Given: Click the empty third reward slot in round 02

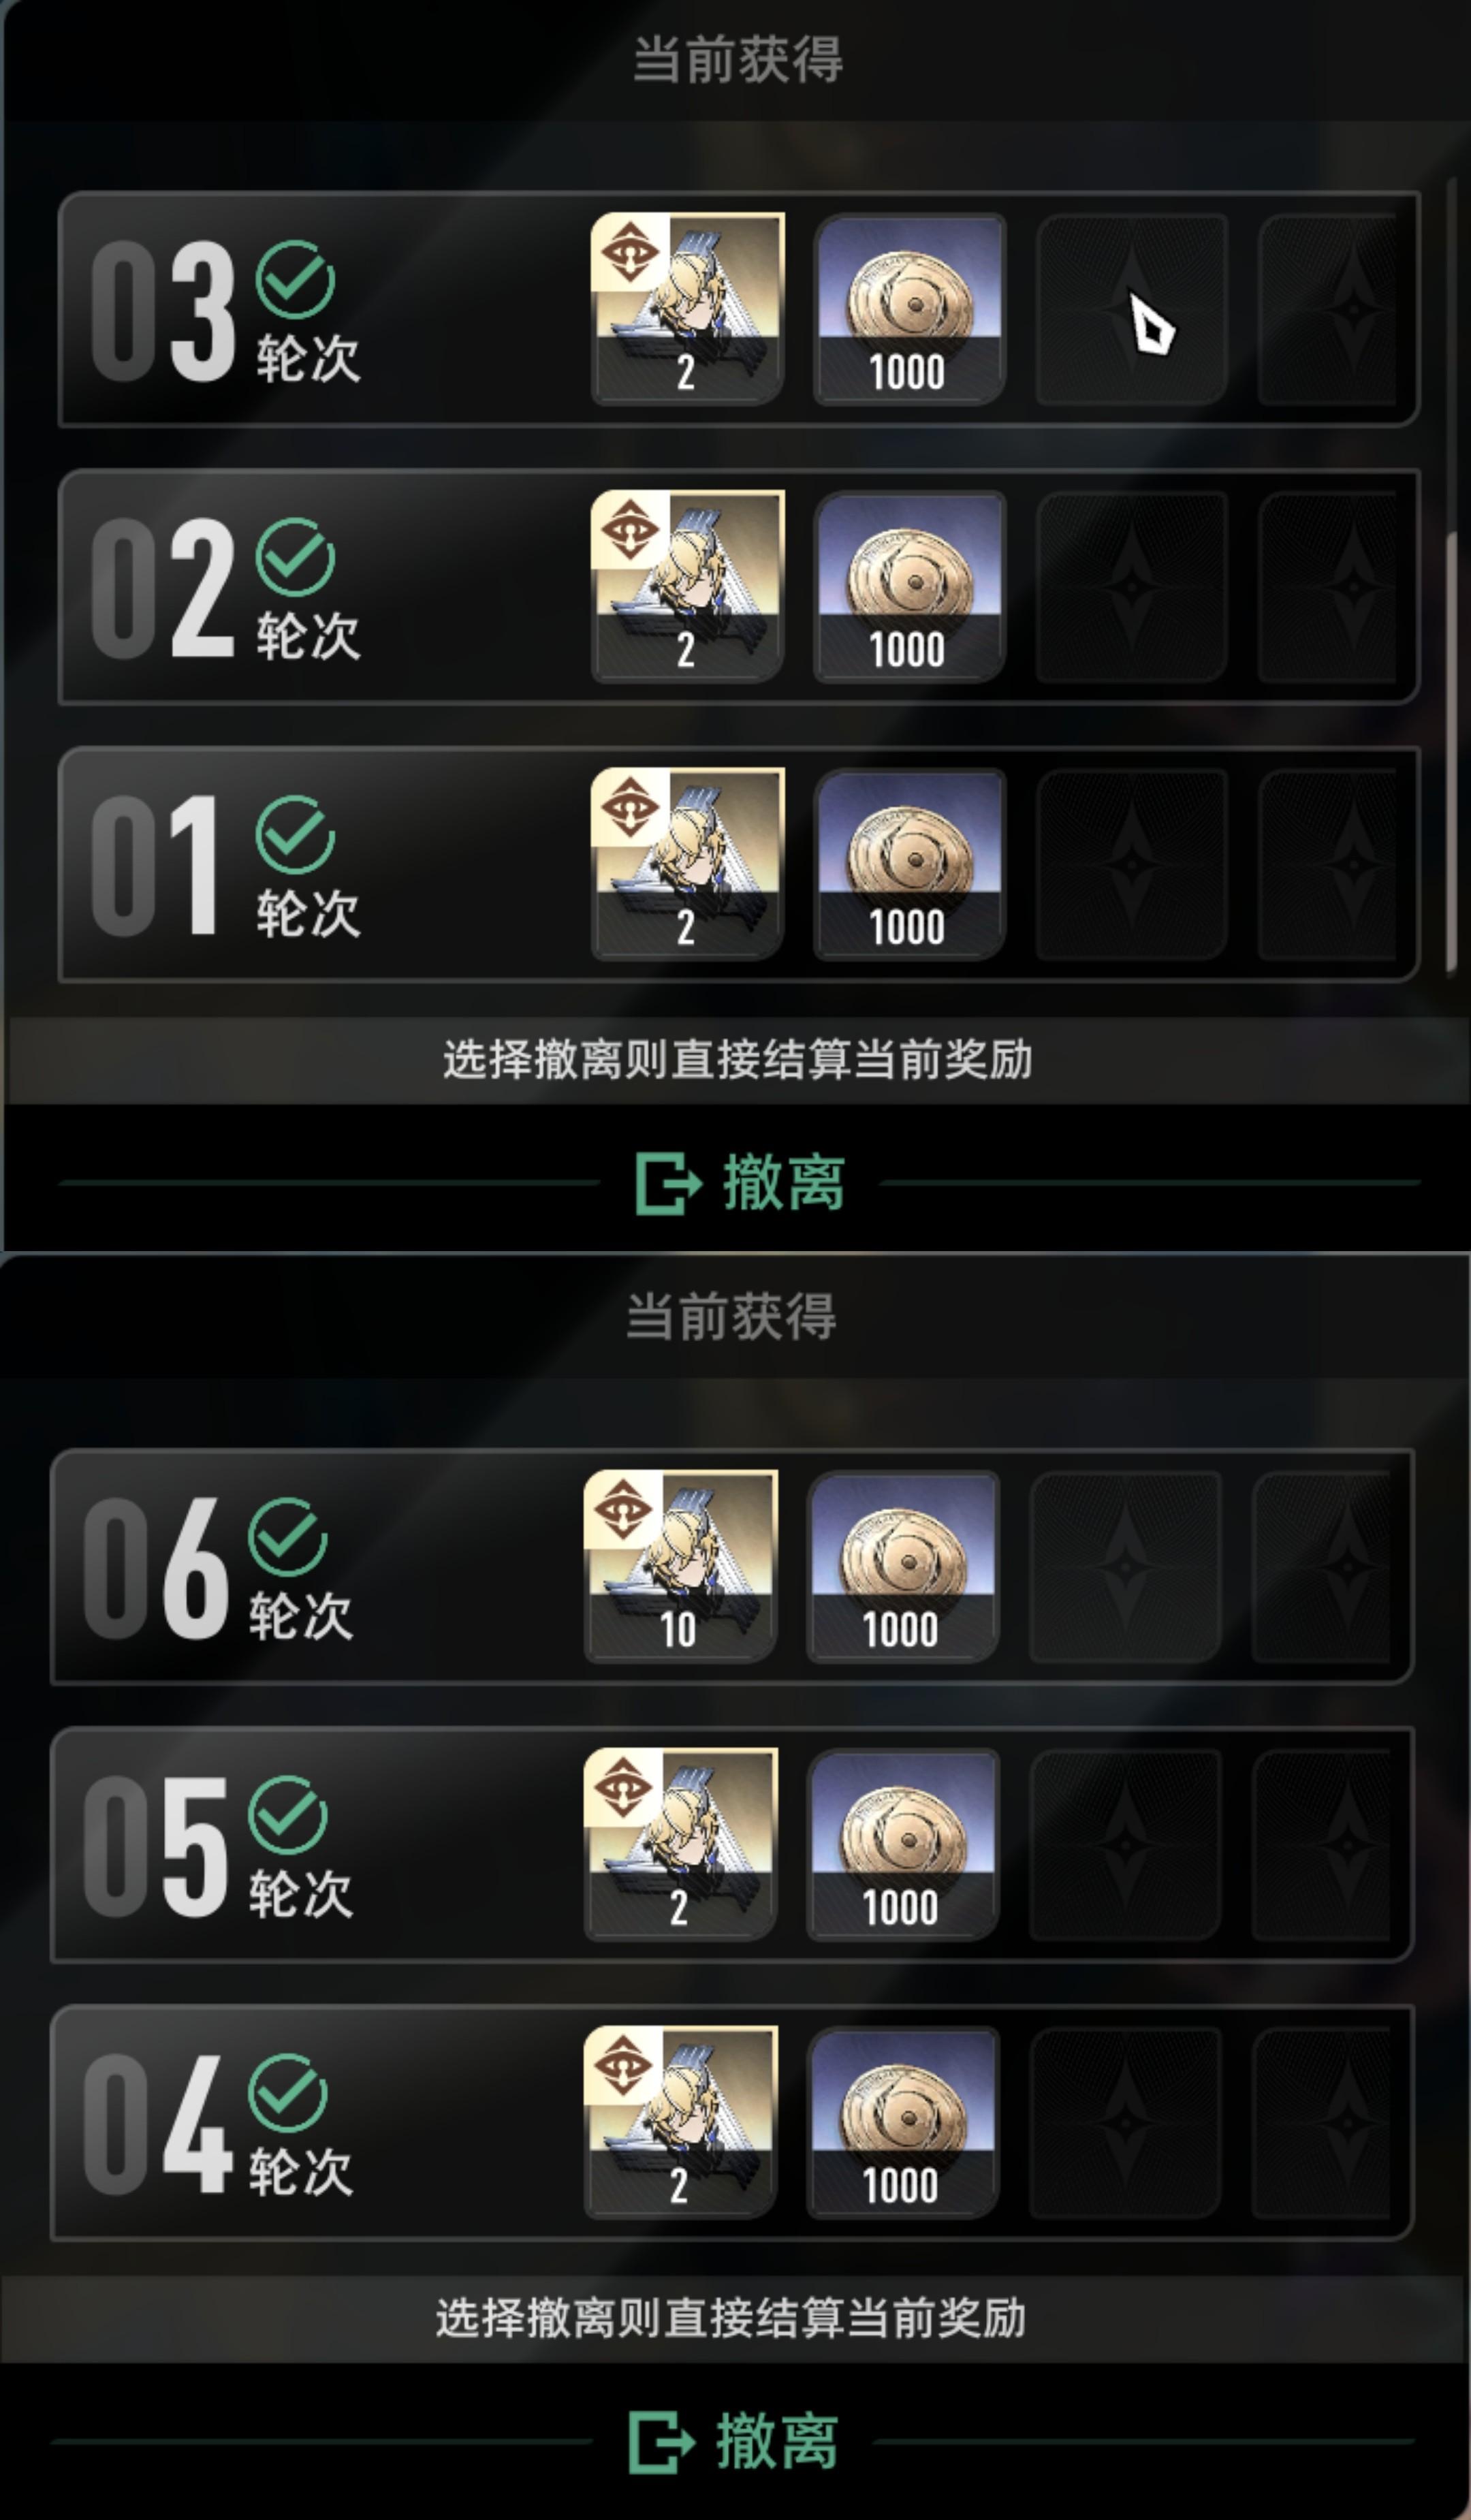Looking at the screenshot, I should [1131, 587].
